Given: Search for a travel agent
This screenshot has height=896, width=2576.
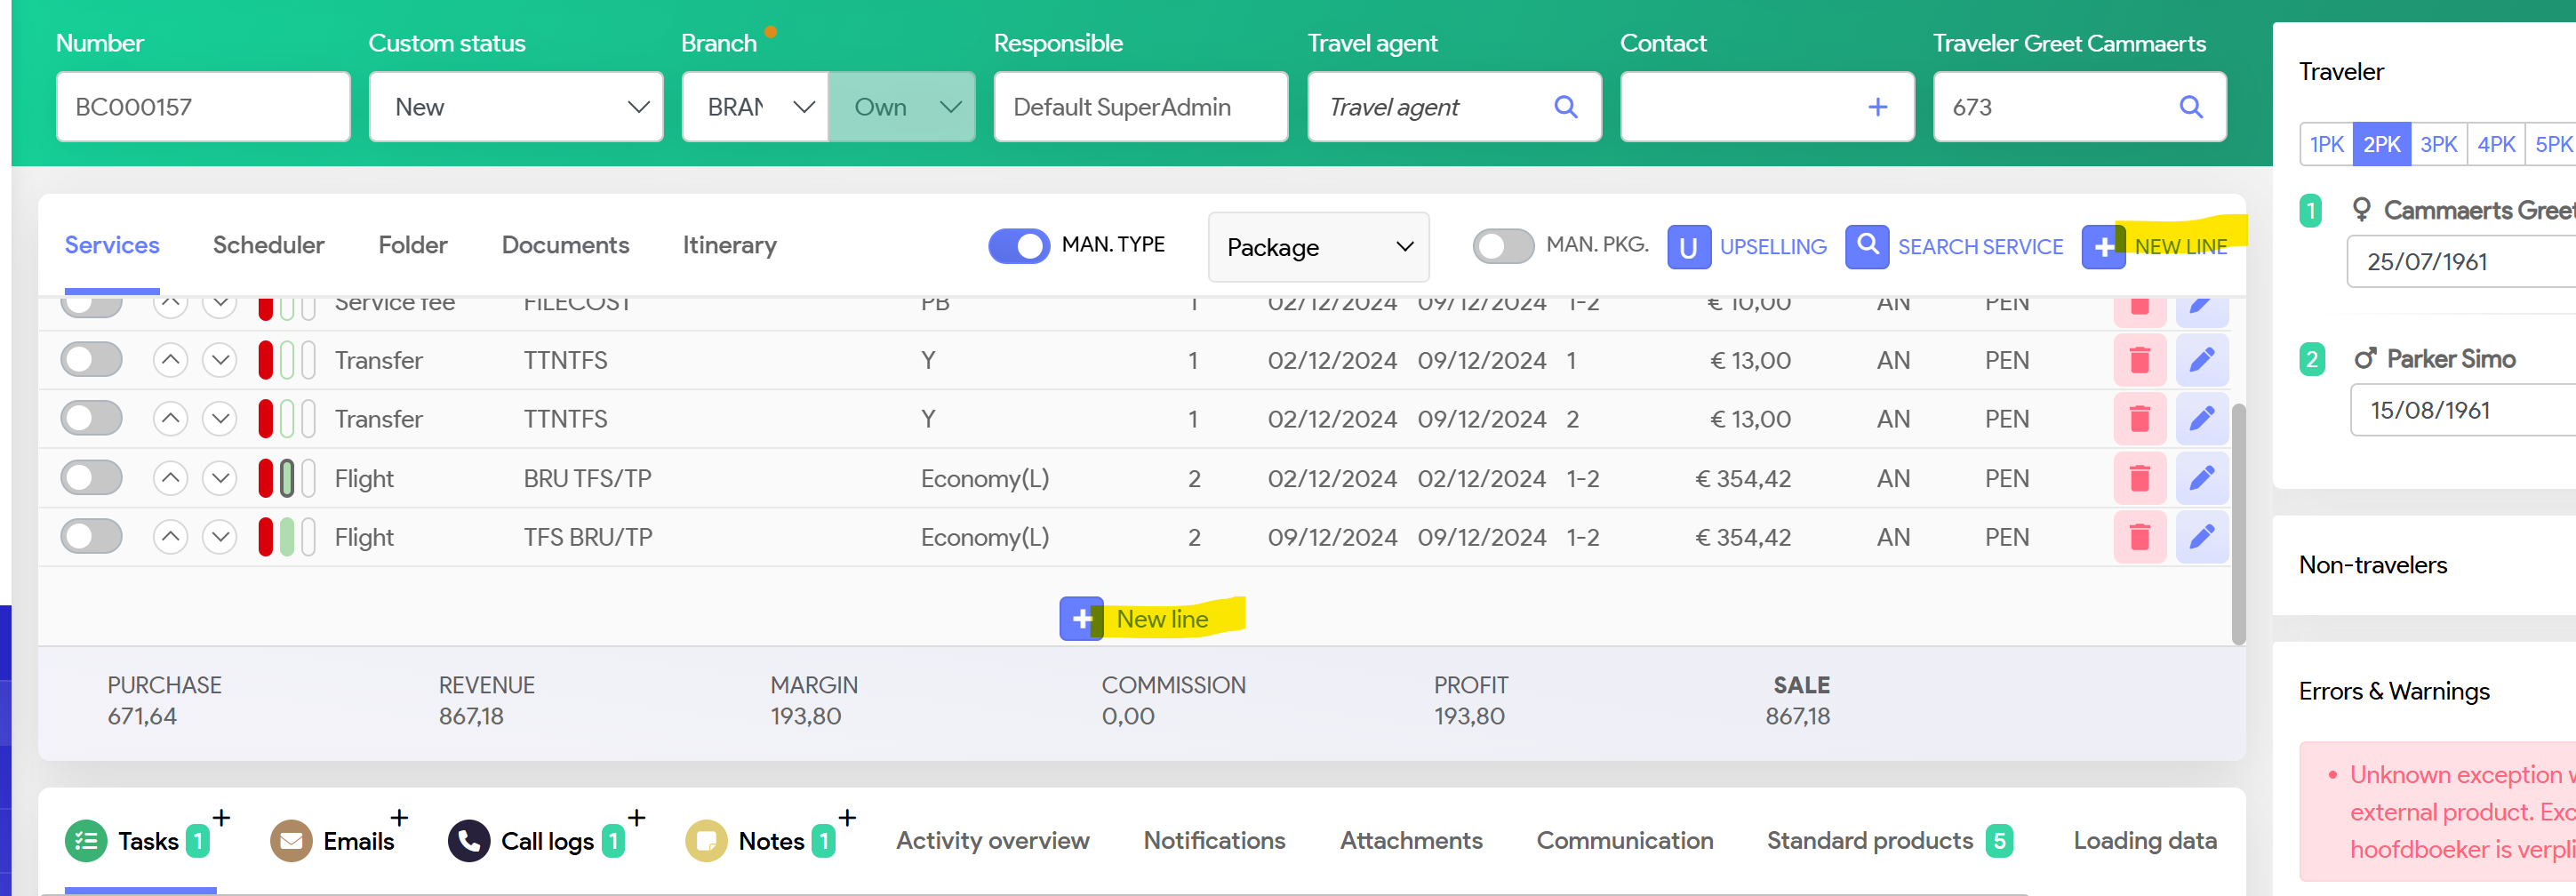Looking at the screenshot, I should [1565, 107].
